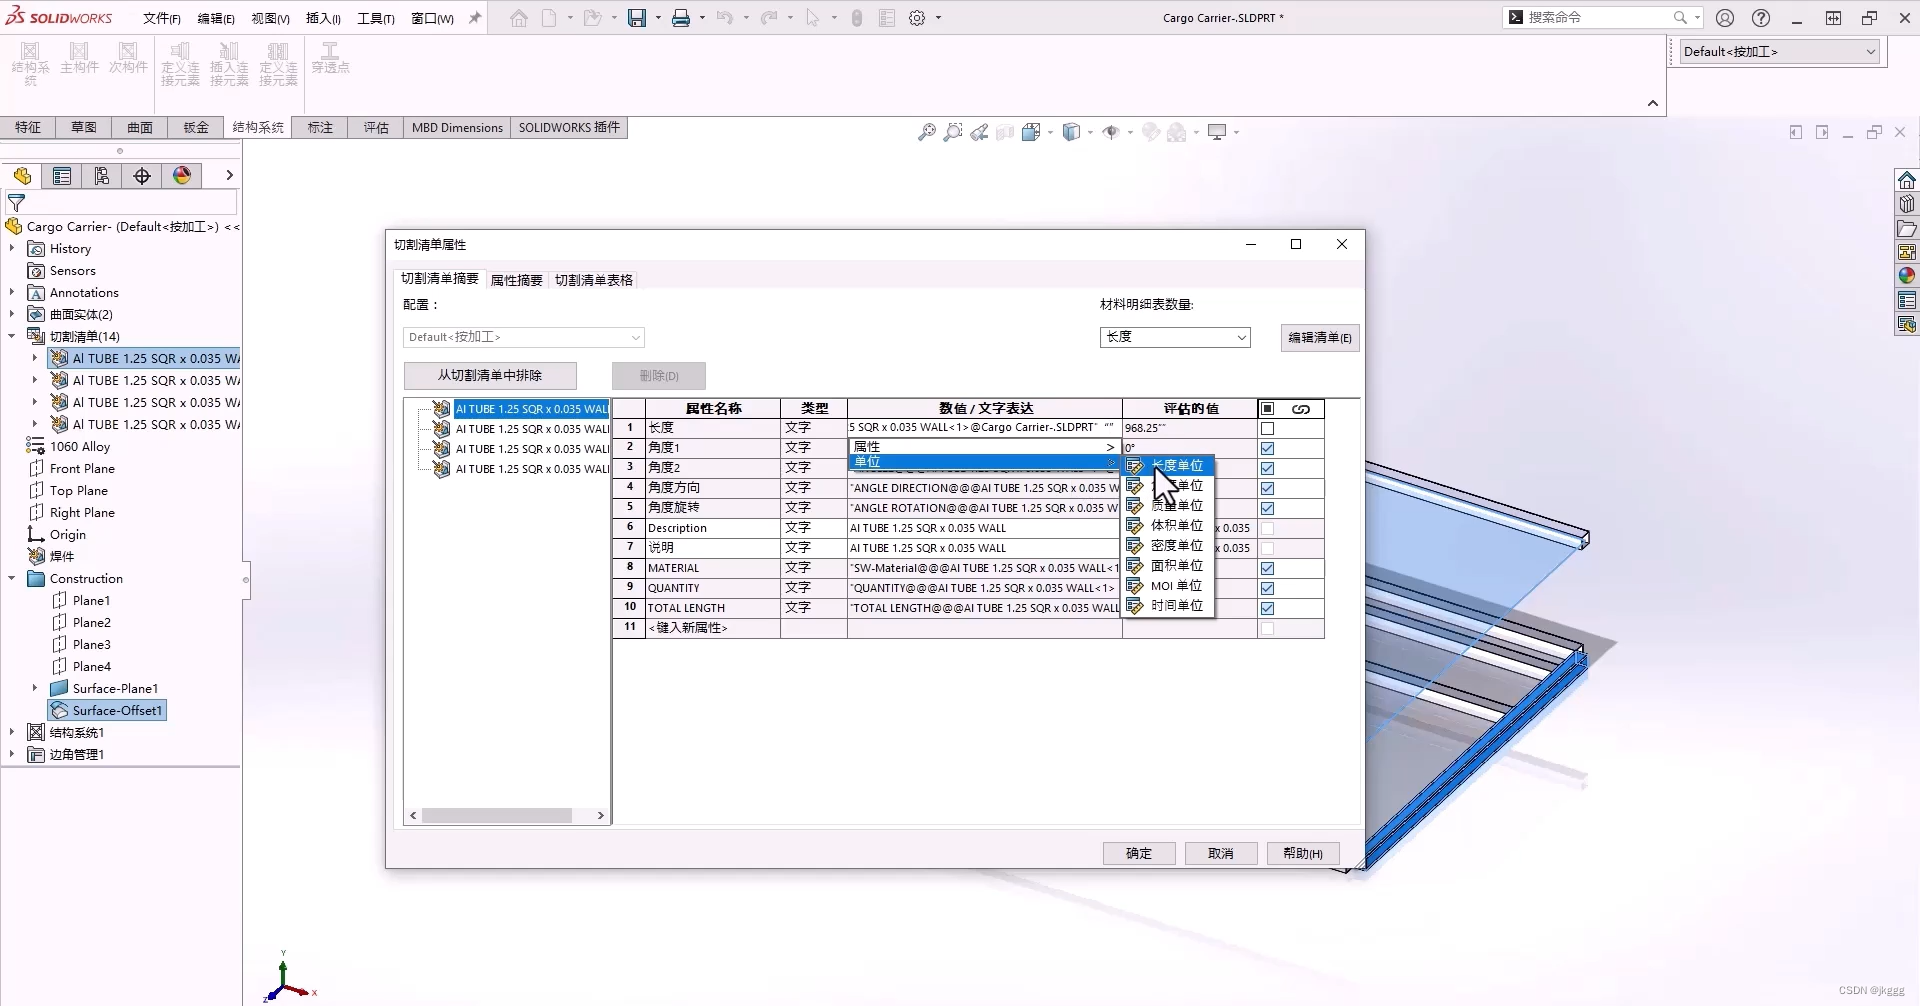Click the user login icon in title bar
Screen dimensions: 1920x1006
coord(1725,18)
